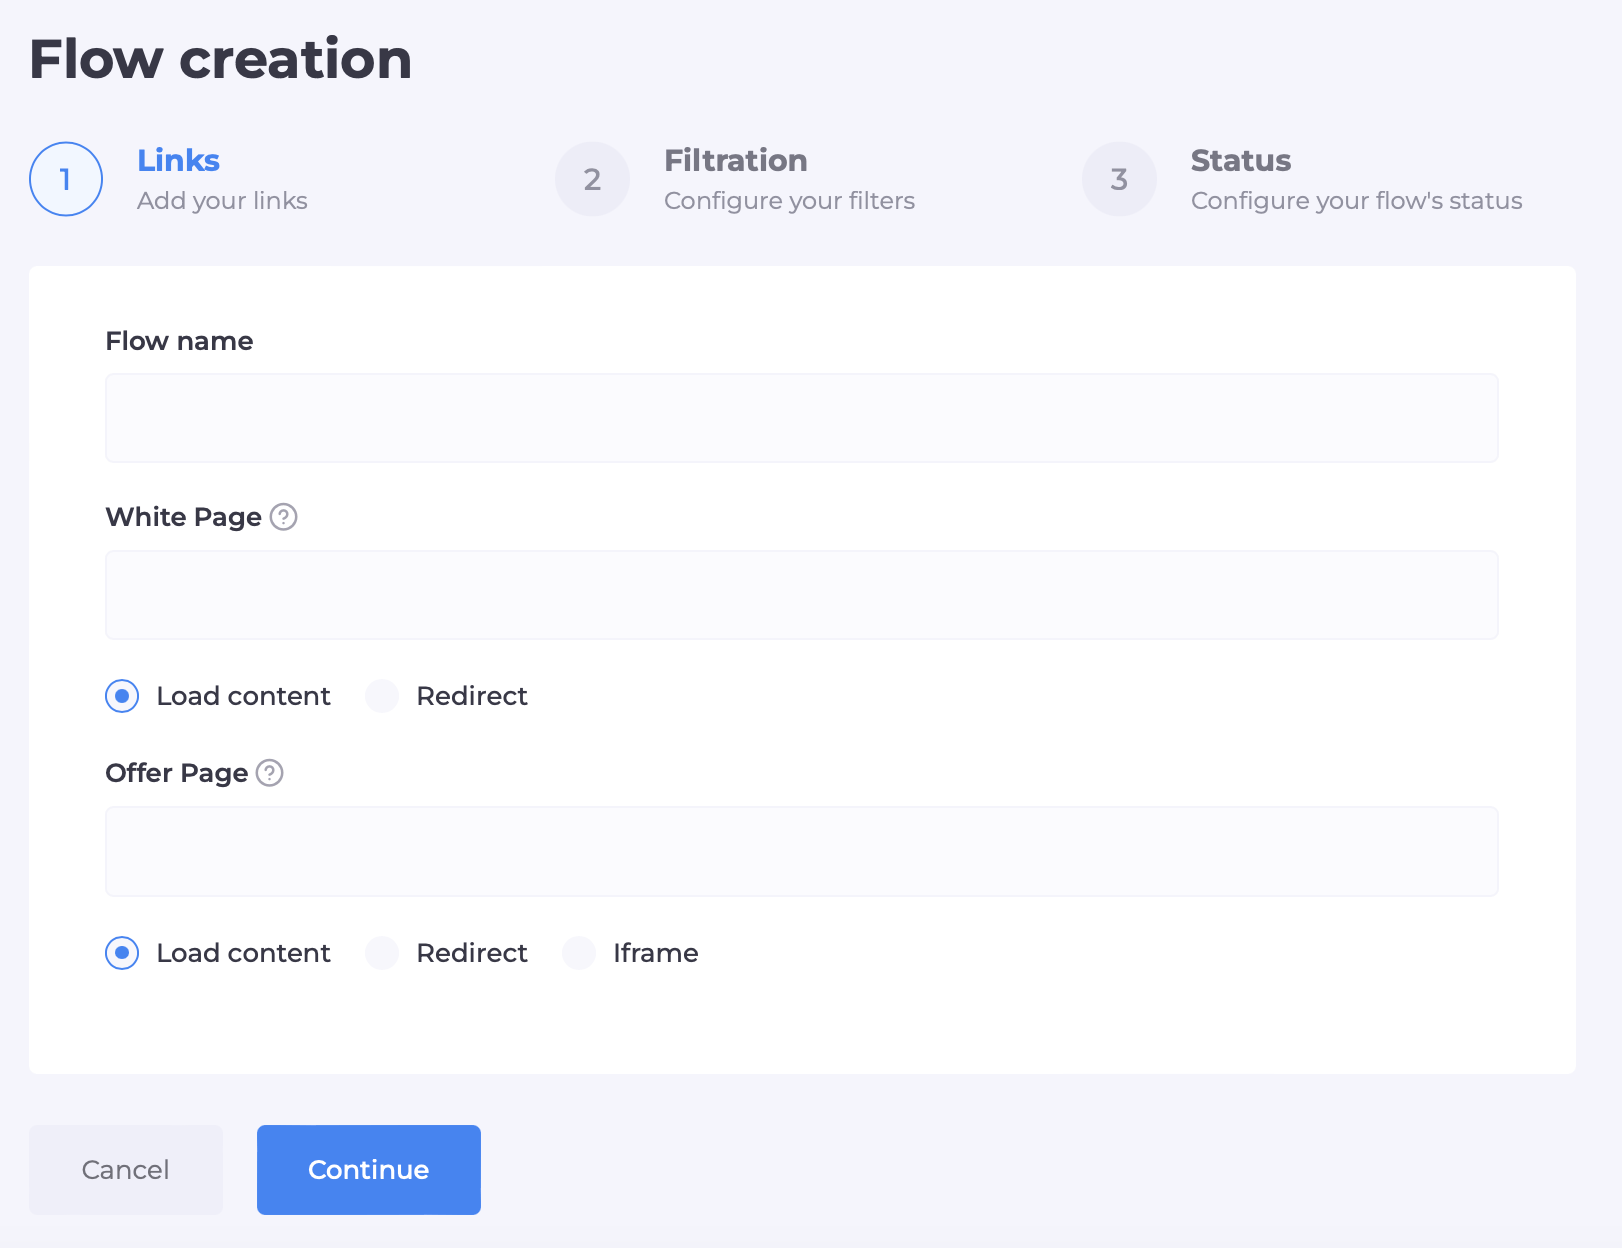Choose Redirect option under White Page
1622x1248 pixels.
click(x=382, y=696)
